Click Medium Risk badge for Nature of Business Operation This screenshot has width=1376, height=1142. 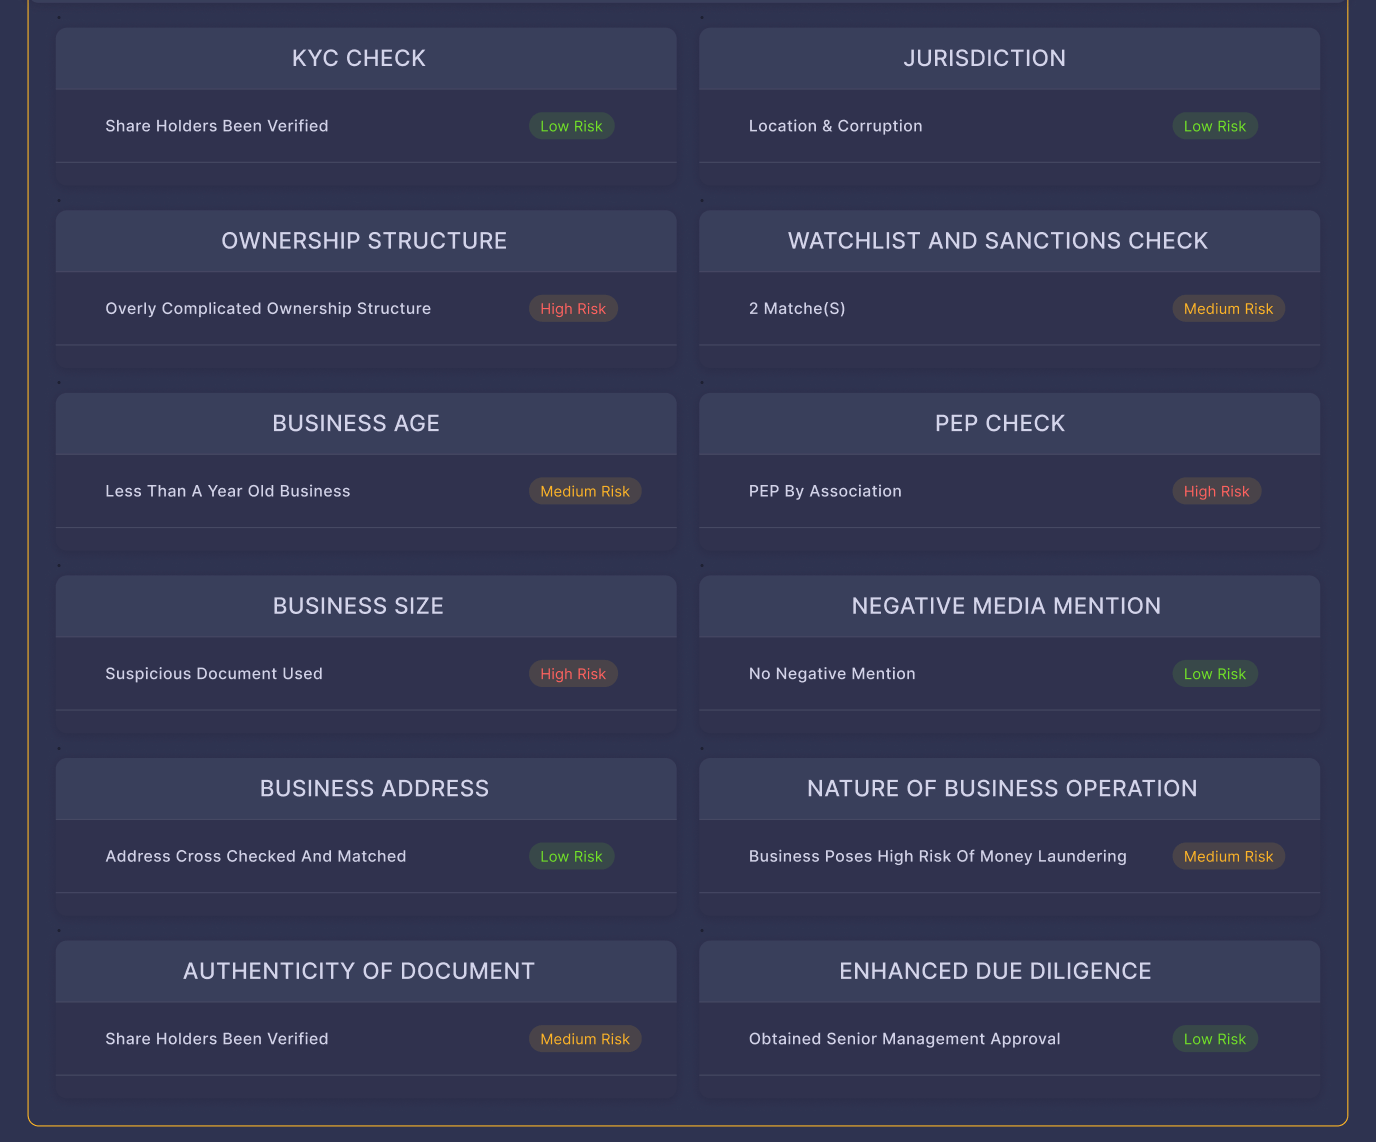point(1228,856)
